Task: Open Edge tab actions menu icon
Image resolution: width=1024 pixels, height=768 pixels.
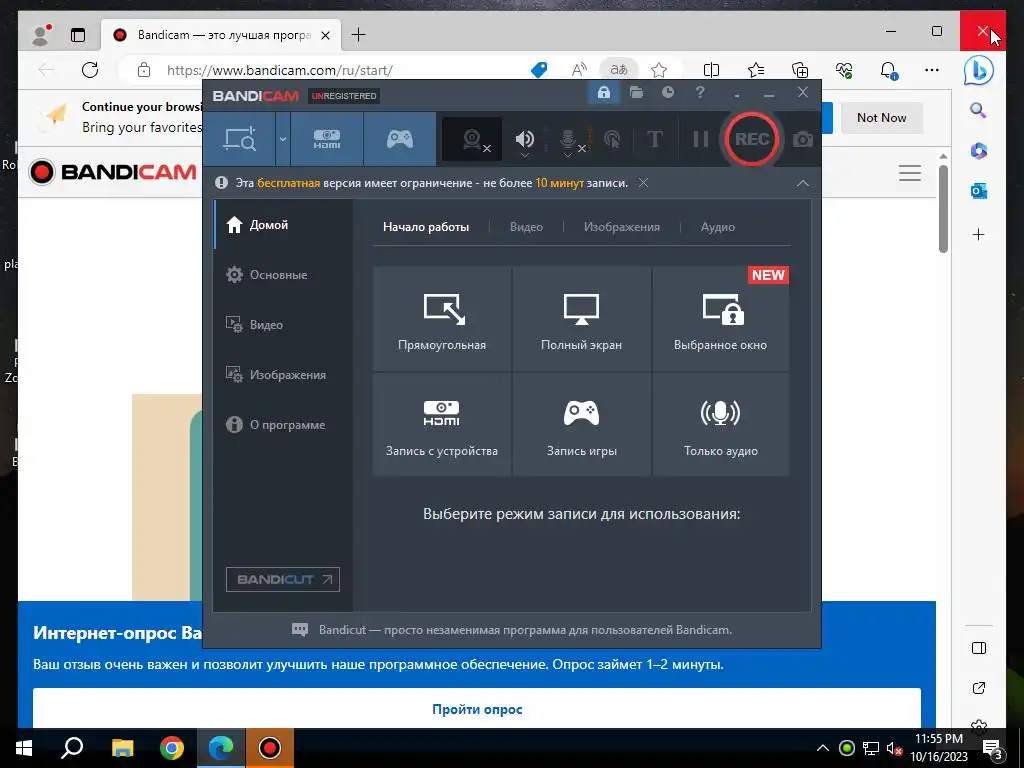Action: tap(78, 35)
